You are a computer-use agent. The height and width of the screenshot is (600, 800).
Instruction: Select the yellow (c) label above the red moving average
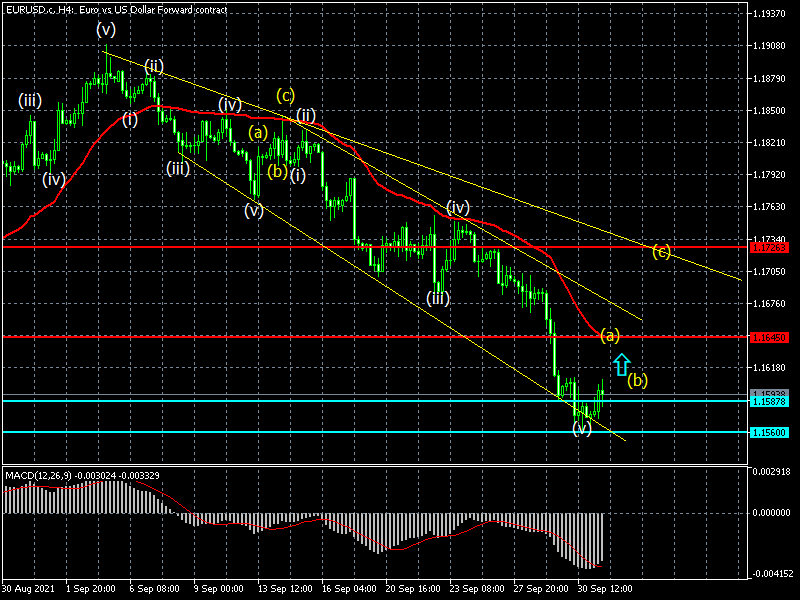[286, 96]
